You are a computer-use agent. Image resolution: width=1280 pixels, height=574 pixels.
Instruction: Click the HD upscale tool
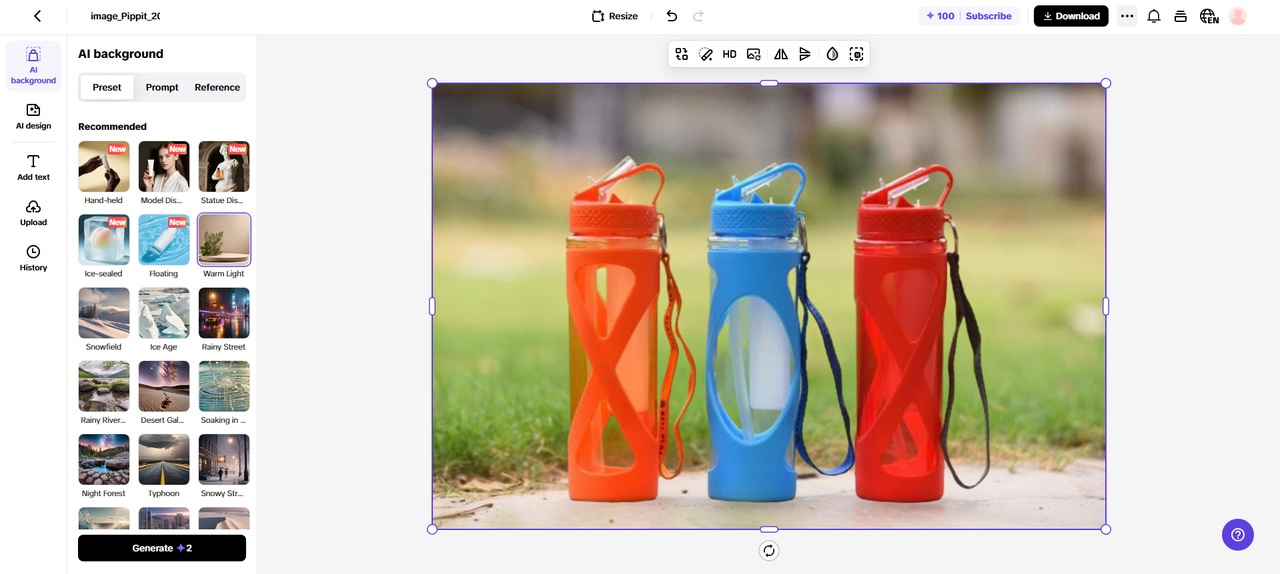tap(729, 54)
